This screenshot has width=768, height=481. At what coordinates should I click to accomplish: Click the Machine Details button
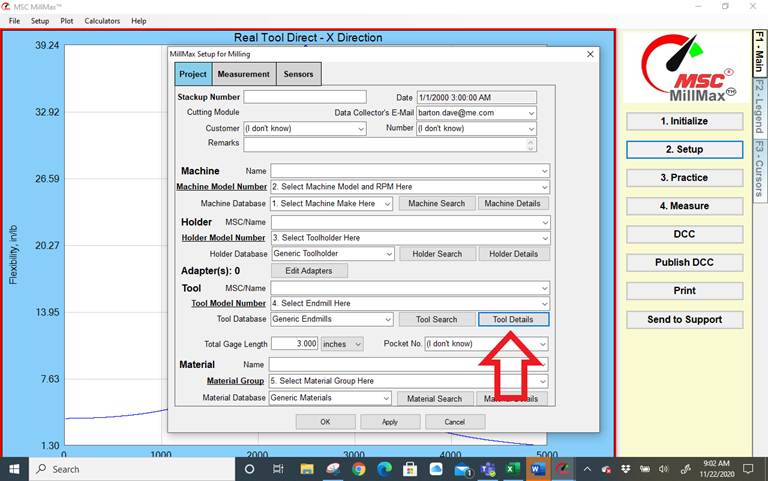[512, 203]
